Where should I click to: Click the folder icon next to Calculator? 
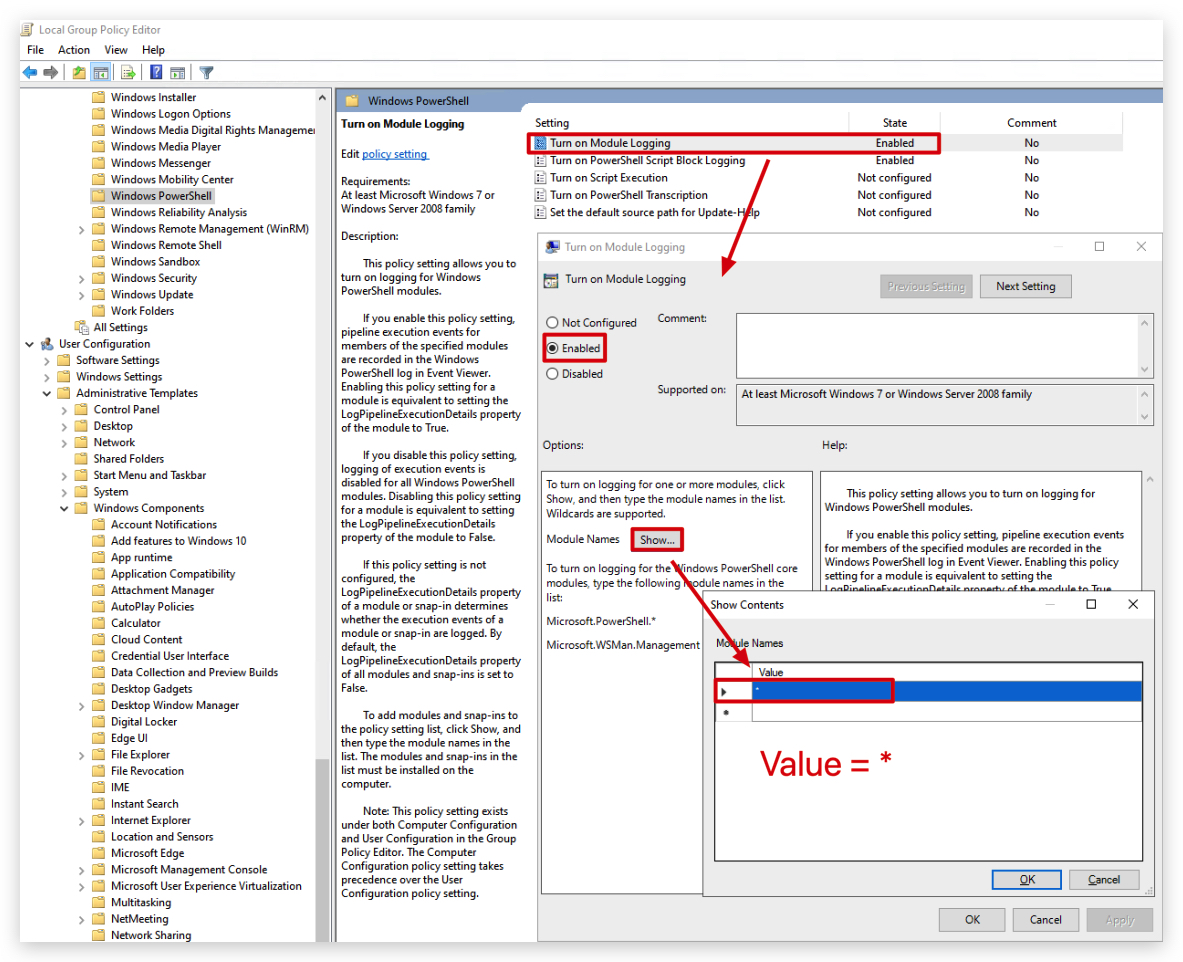(x=98, y=623)
